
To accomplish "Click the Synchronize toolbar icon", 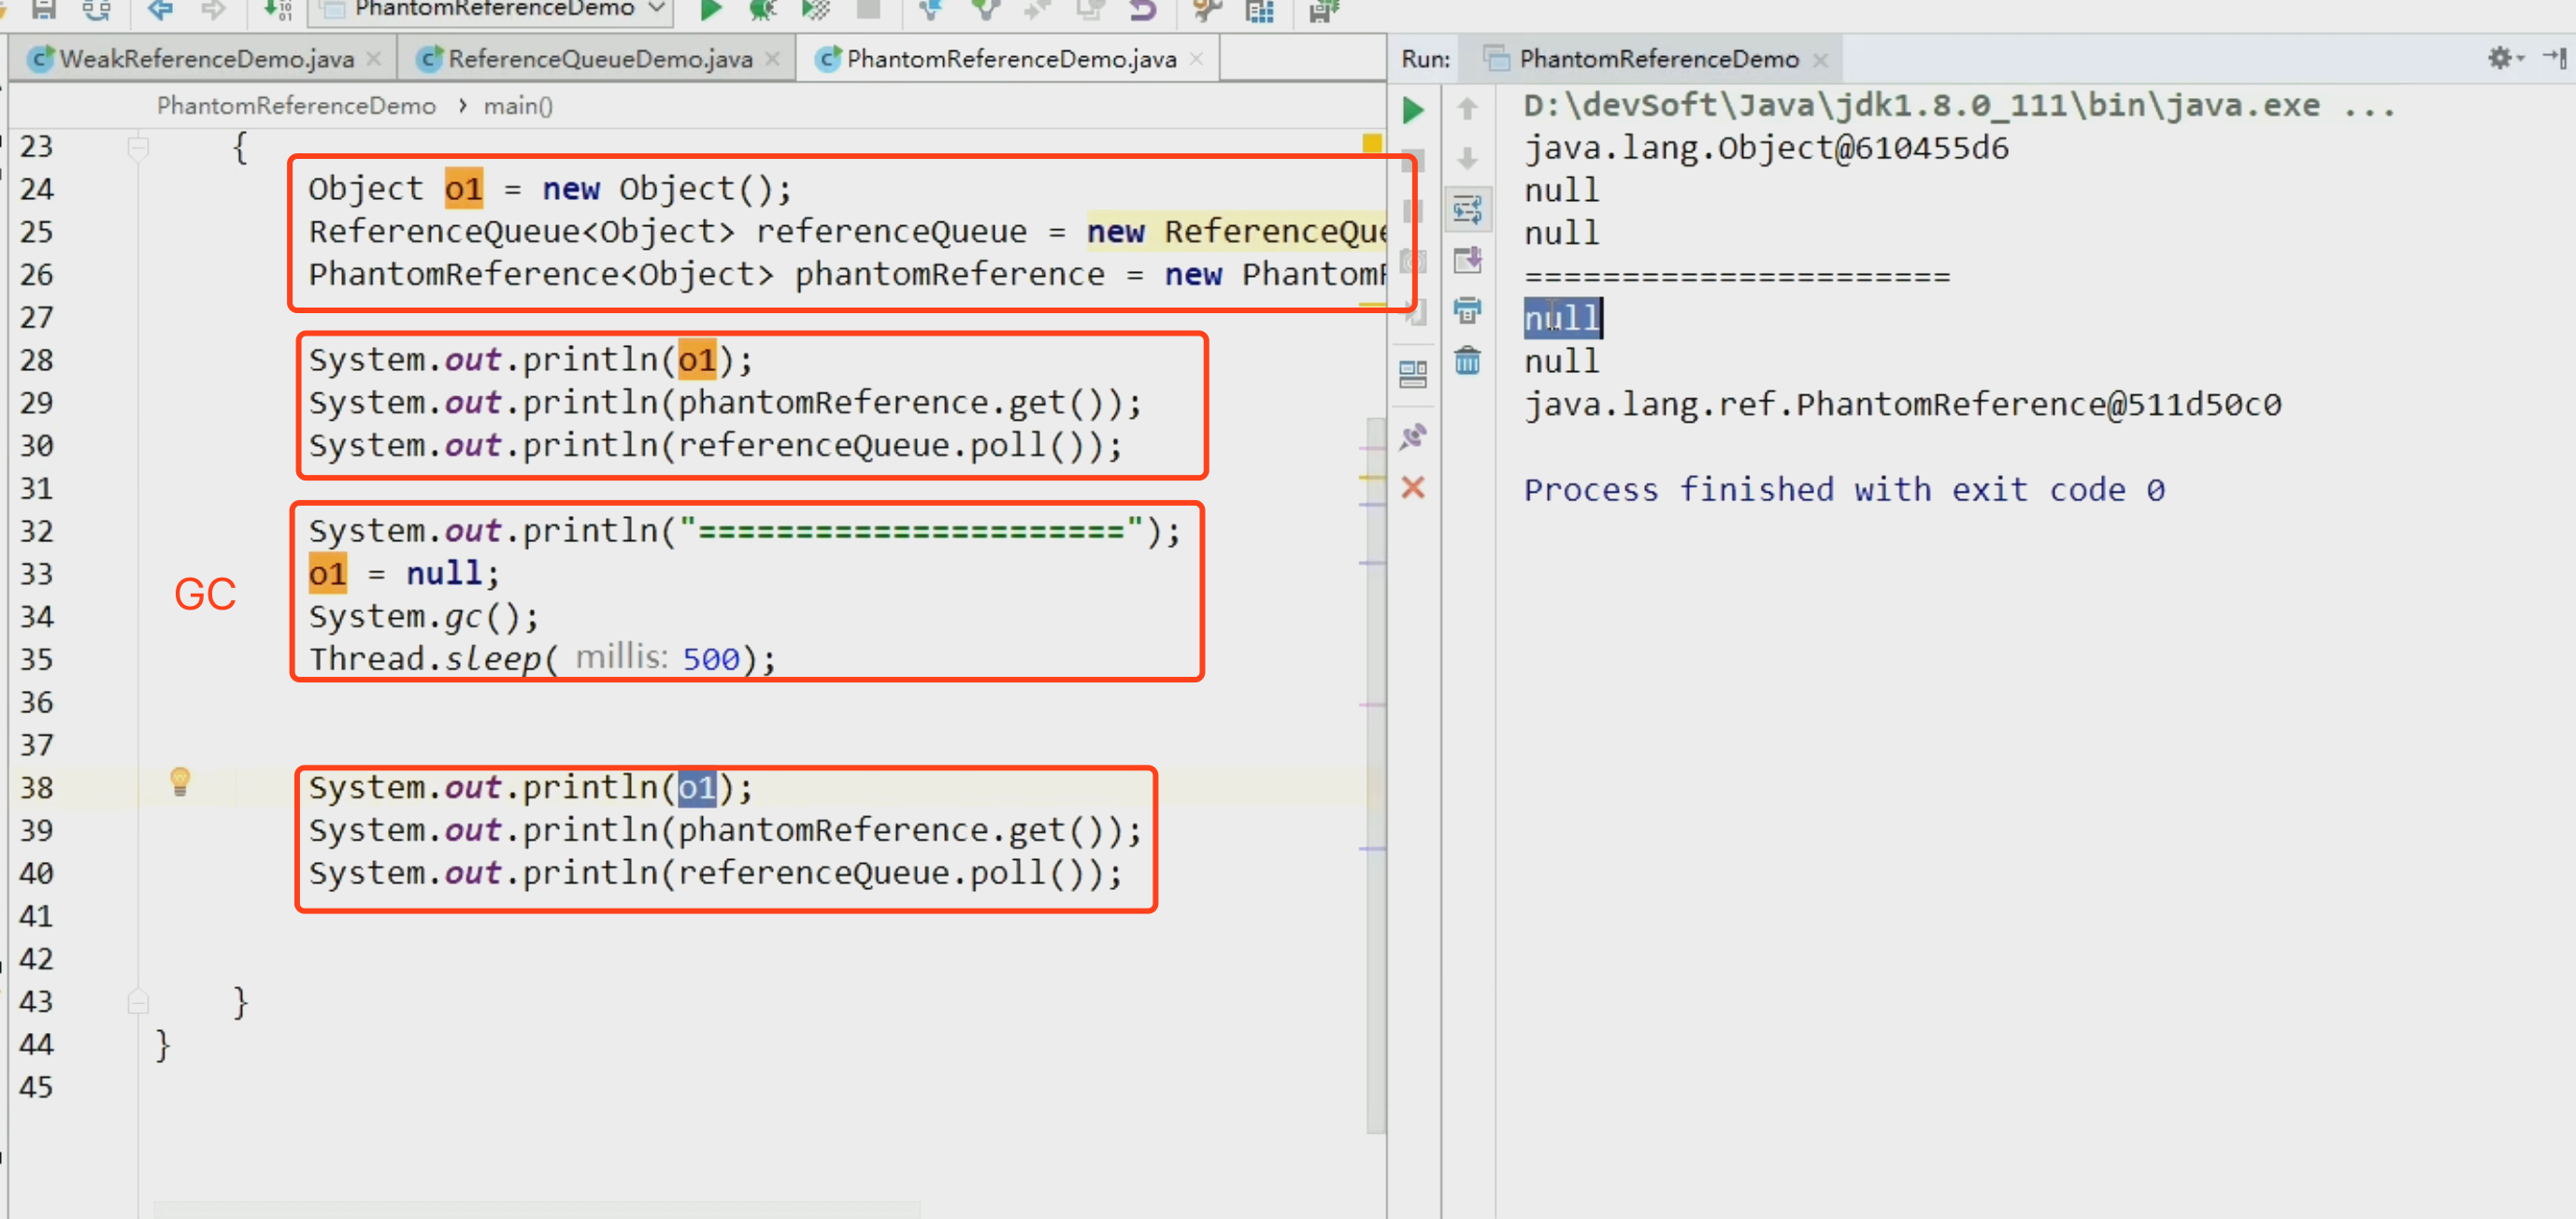I will 96,10.
